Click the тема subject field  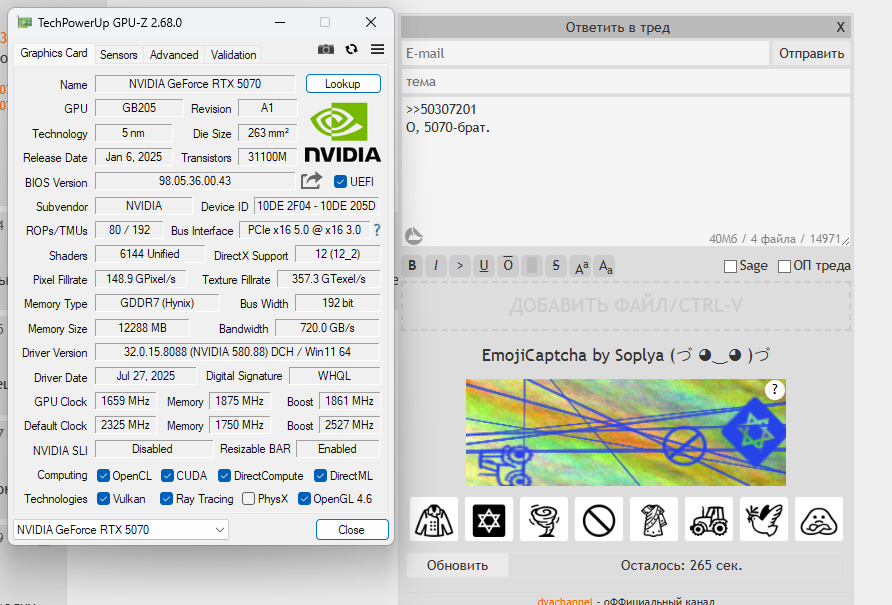pyautogui.click(x=626, y=81)
